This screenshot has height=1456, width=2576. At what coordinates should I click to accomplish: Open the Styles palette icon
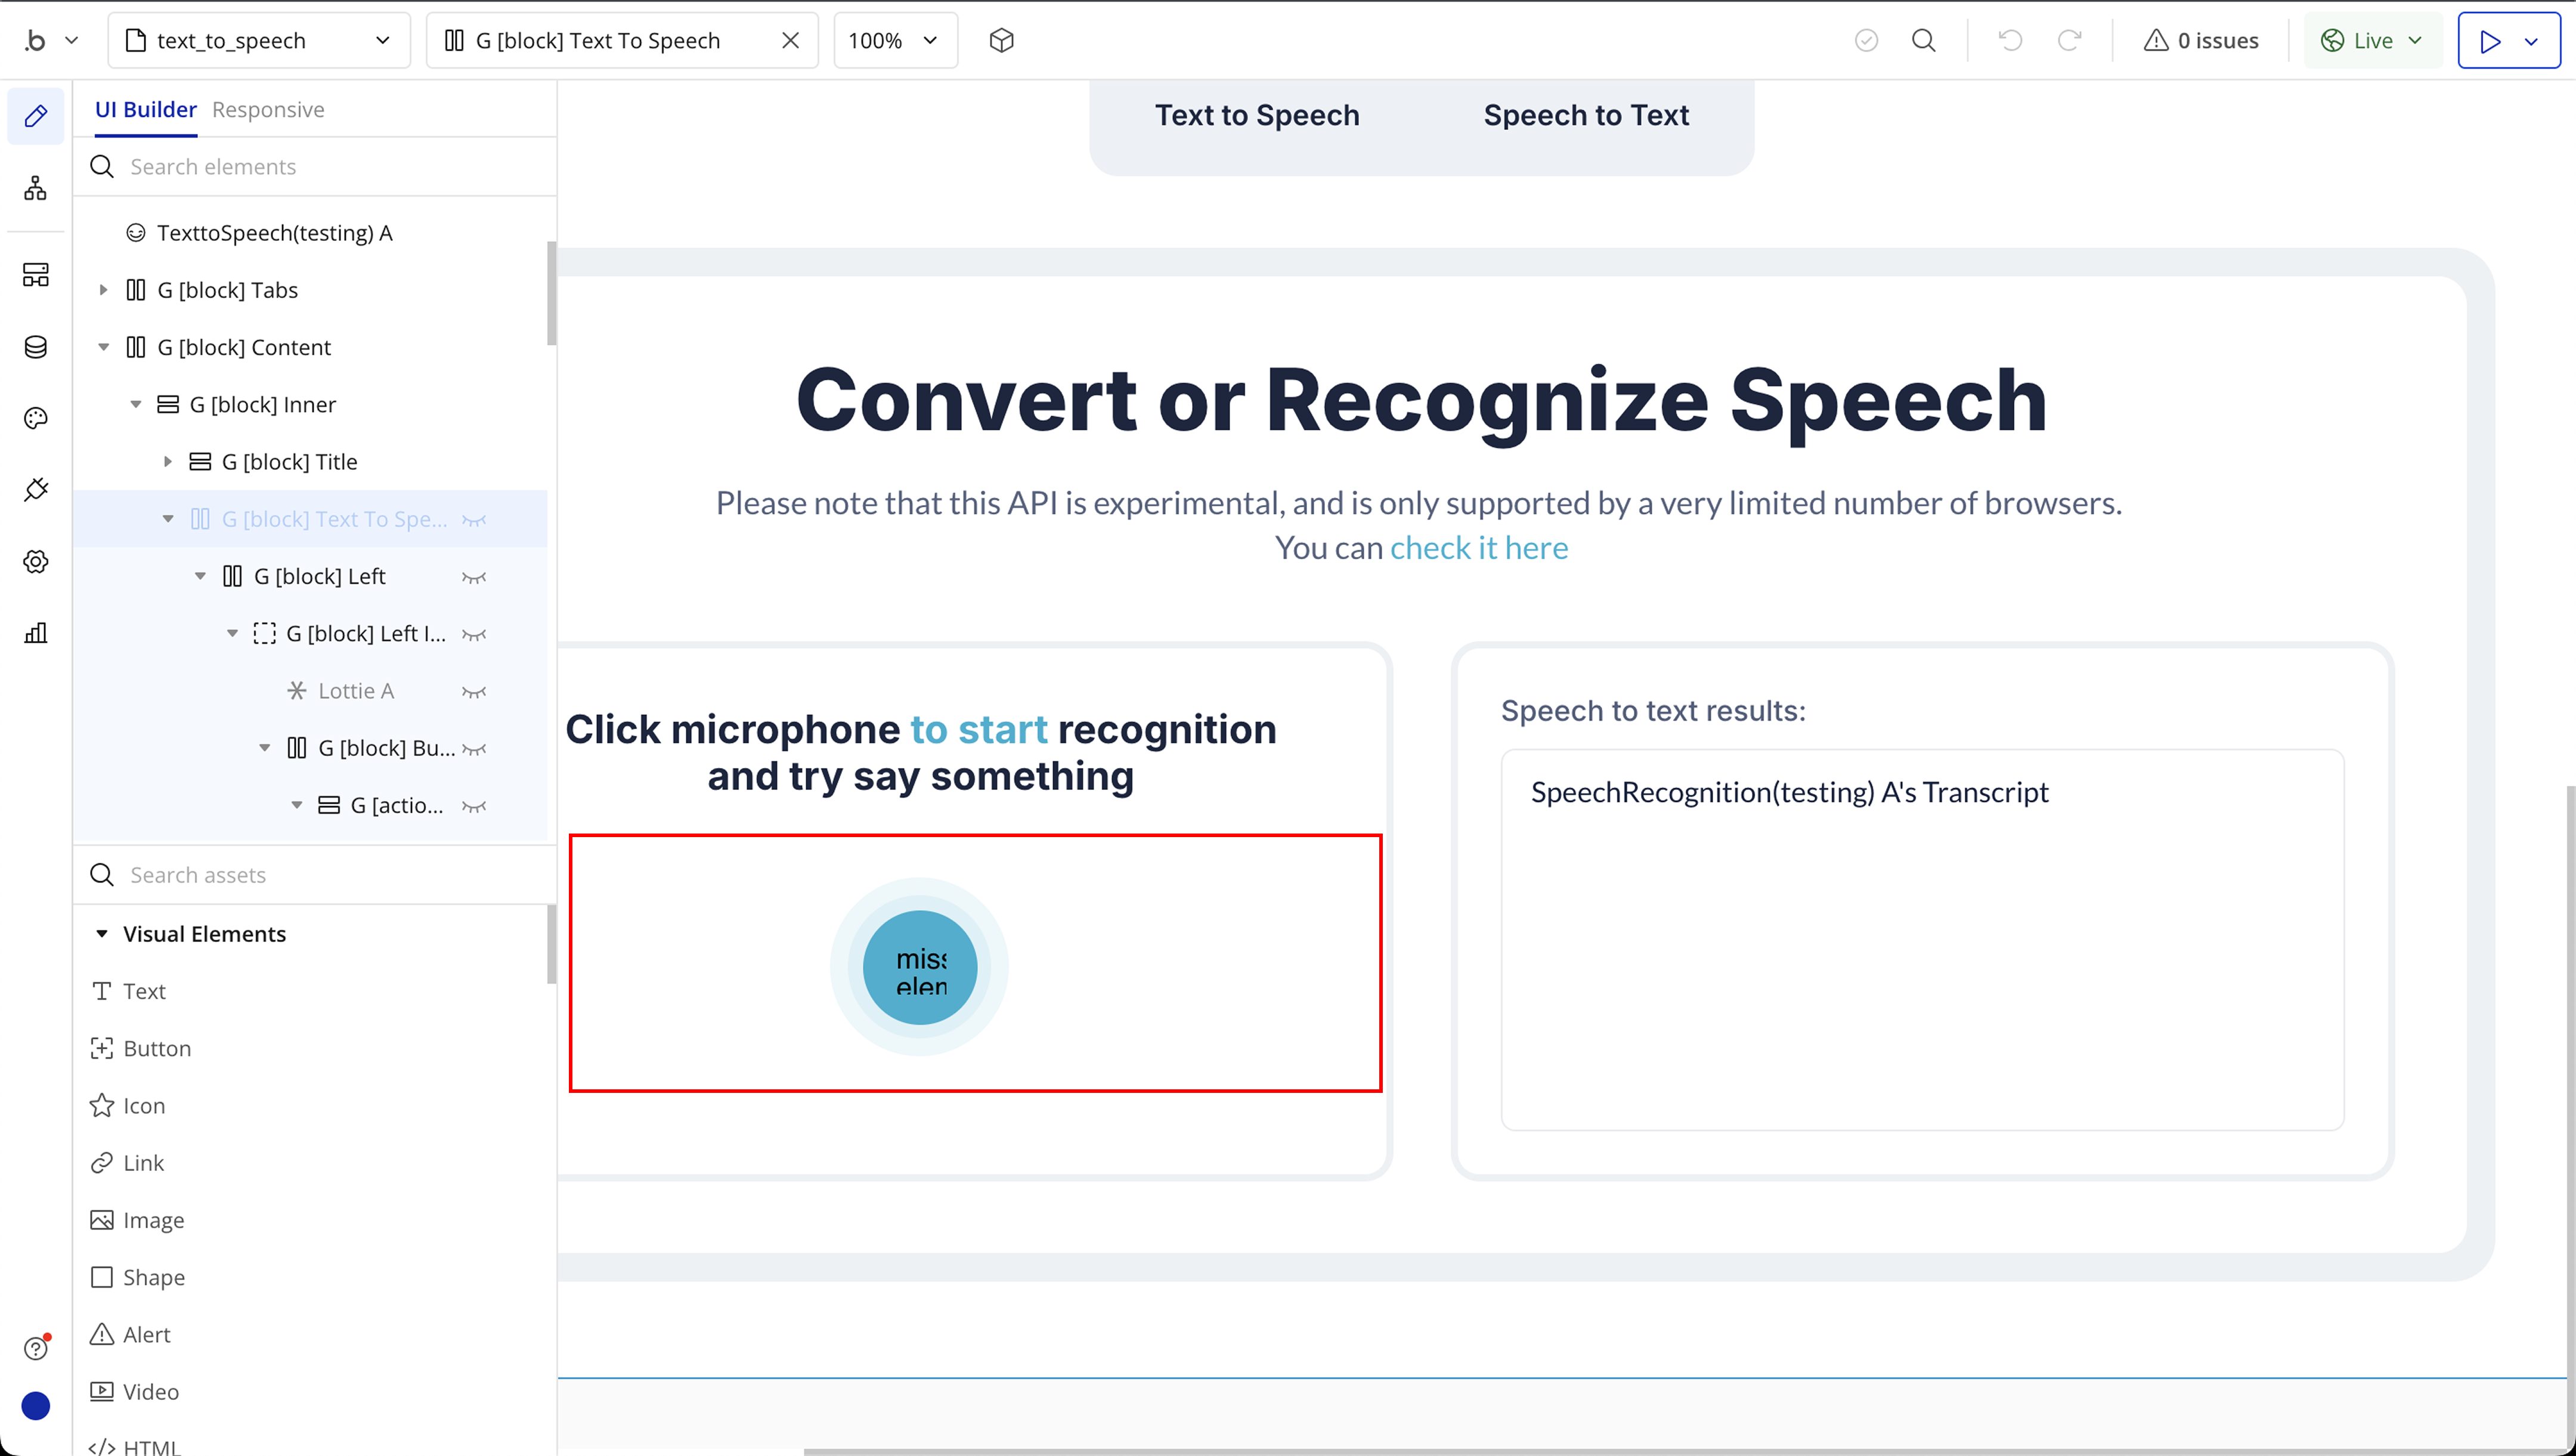[x=36, y=418]
